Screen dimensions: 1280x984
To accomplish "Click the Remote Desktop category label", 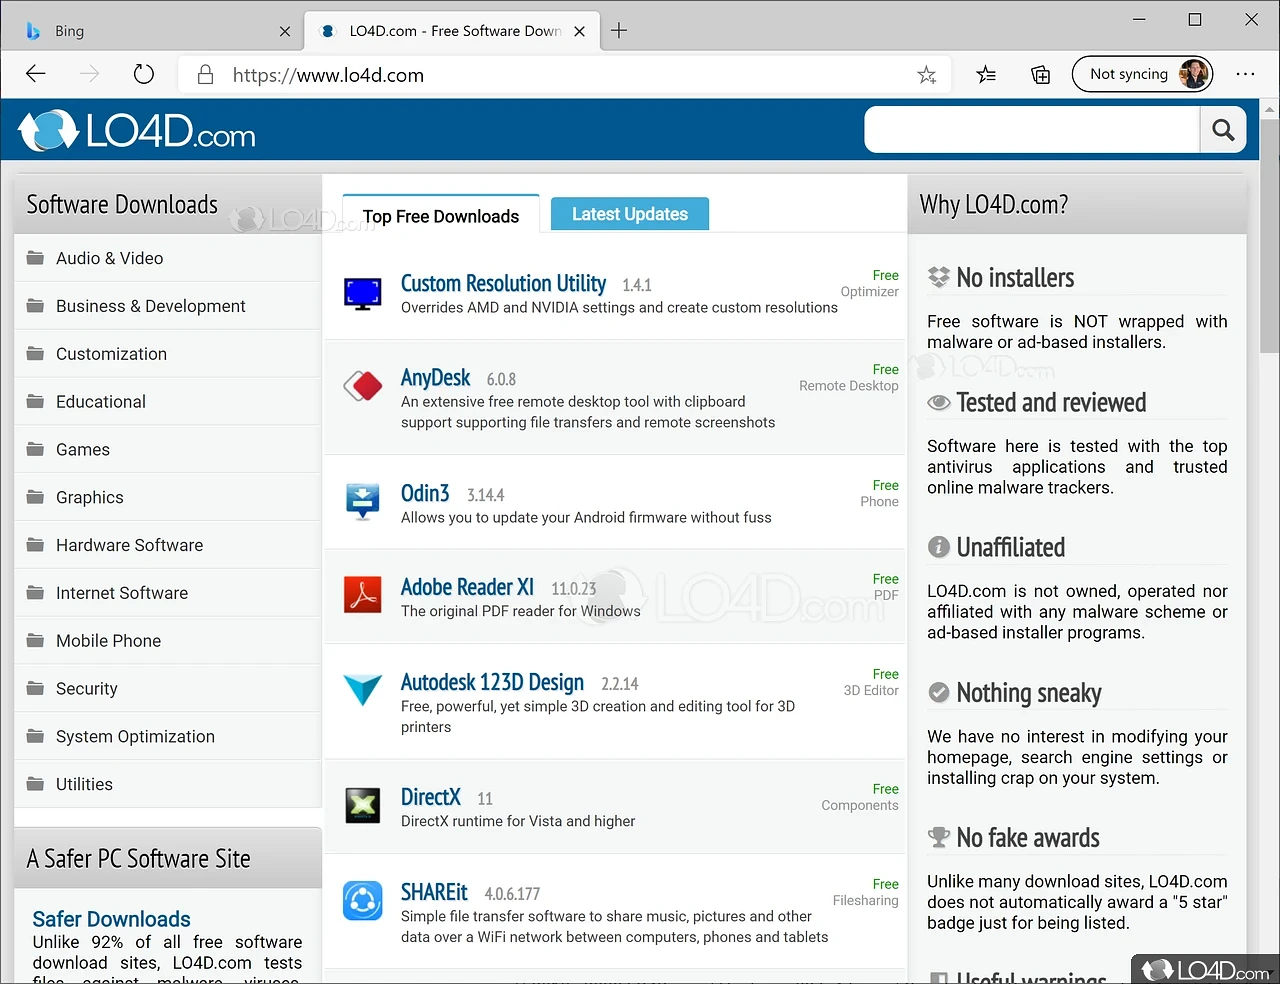I will [x=848, y=386].
